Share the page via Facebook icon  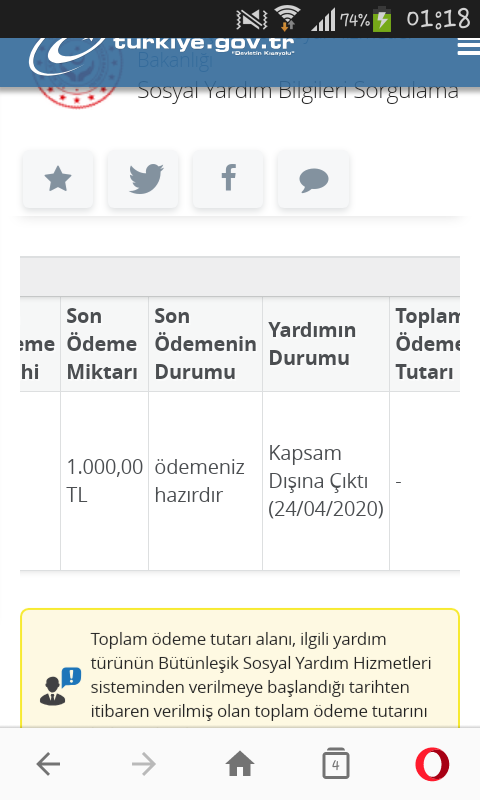pyautogui.click(x=228, y=179)
